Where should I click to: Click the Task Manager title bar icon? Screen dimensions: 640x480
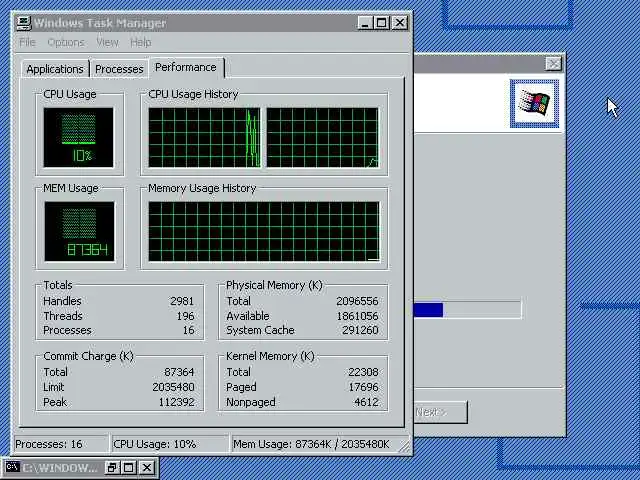(x=24, y=23)
